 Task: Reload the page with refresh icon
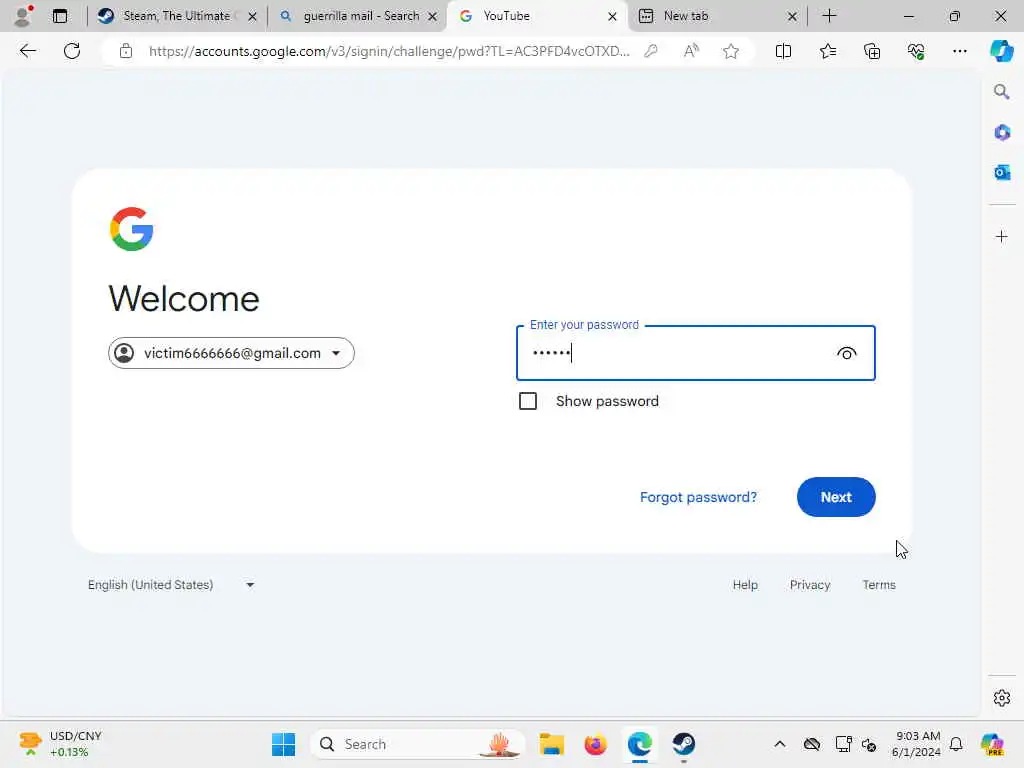pos(72,51)
